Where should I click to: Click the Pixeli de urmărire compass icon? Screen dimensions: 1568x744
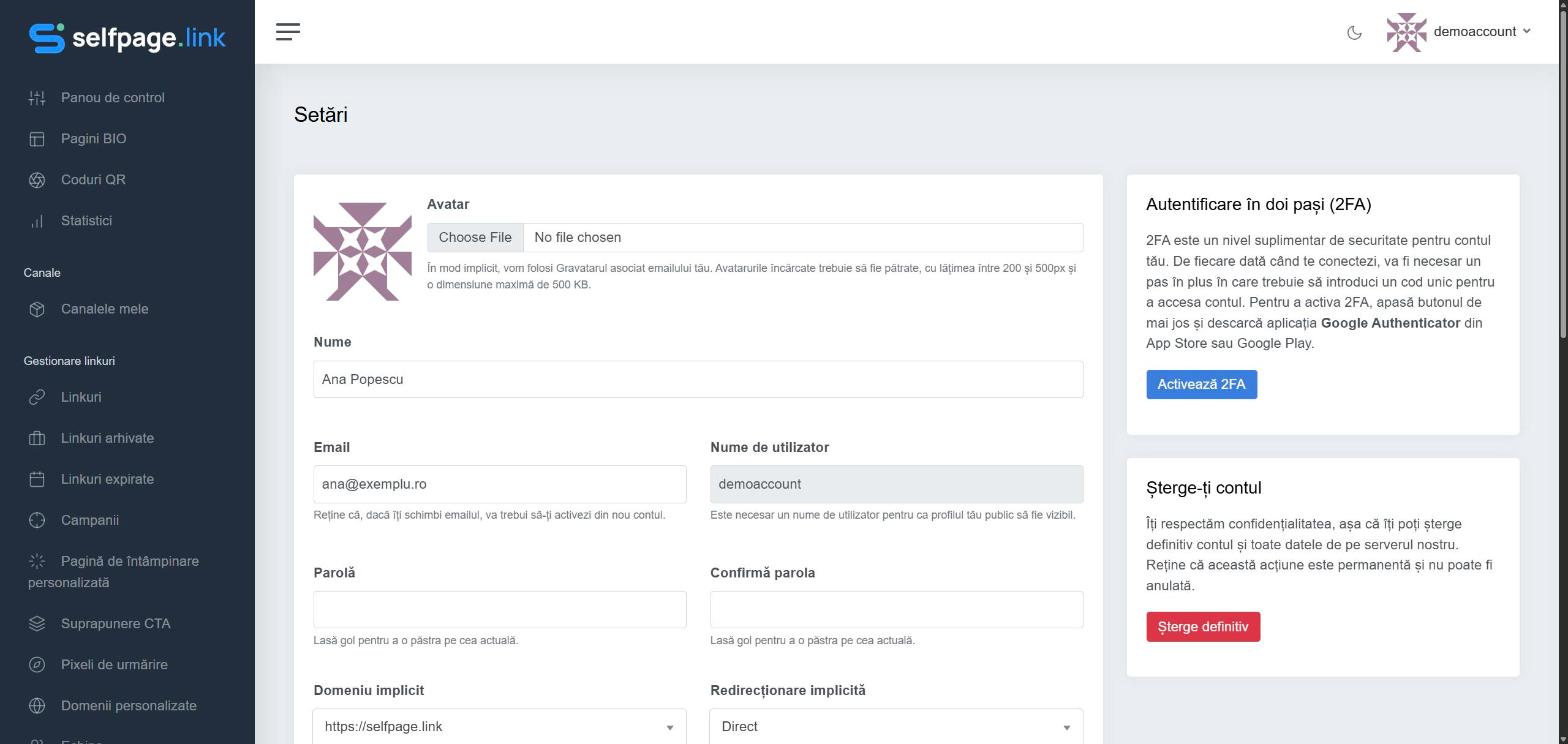click(37, 665)
